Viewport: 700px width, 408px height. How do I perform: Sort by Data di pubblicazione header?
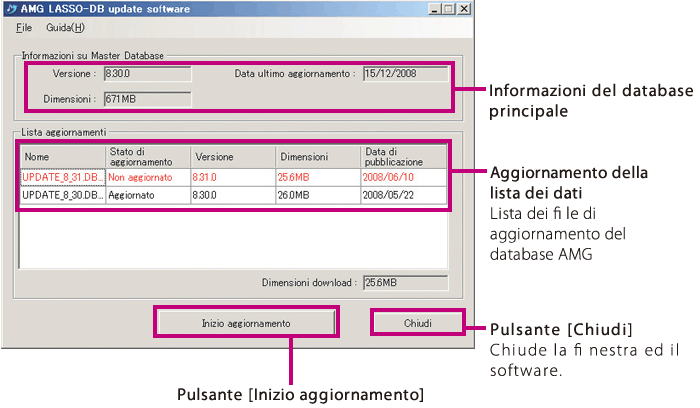coord(403,157)
